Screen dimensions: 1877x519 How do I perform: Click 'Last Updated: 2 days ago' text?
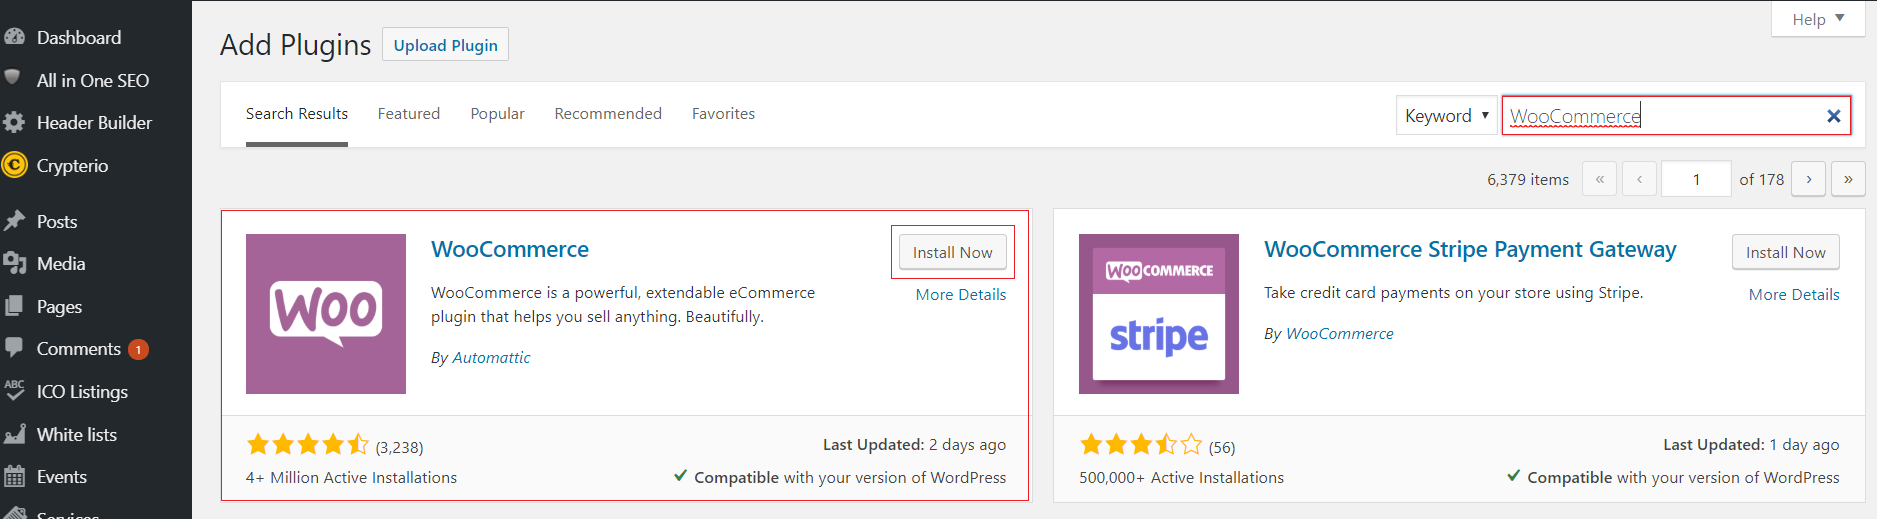point(914,444)
